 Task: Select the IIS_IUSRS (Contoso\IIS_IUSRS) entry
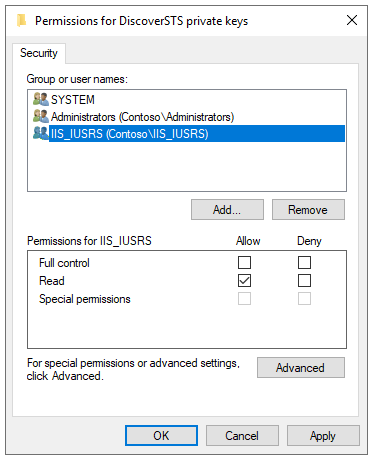[197, 134]
